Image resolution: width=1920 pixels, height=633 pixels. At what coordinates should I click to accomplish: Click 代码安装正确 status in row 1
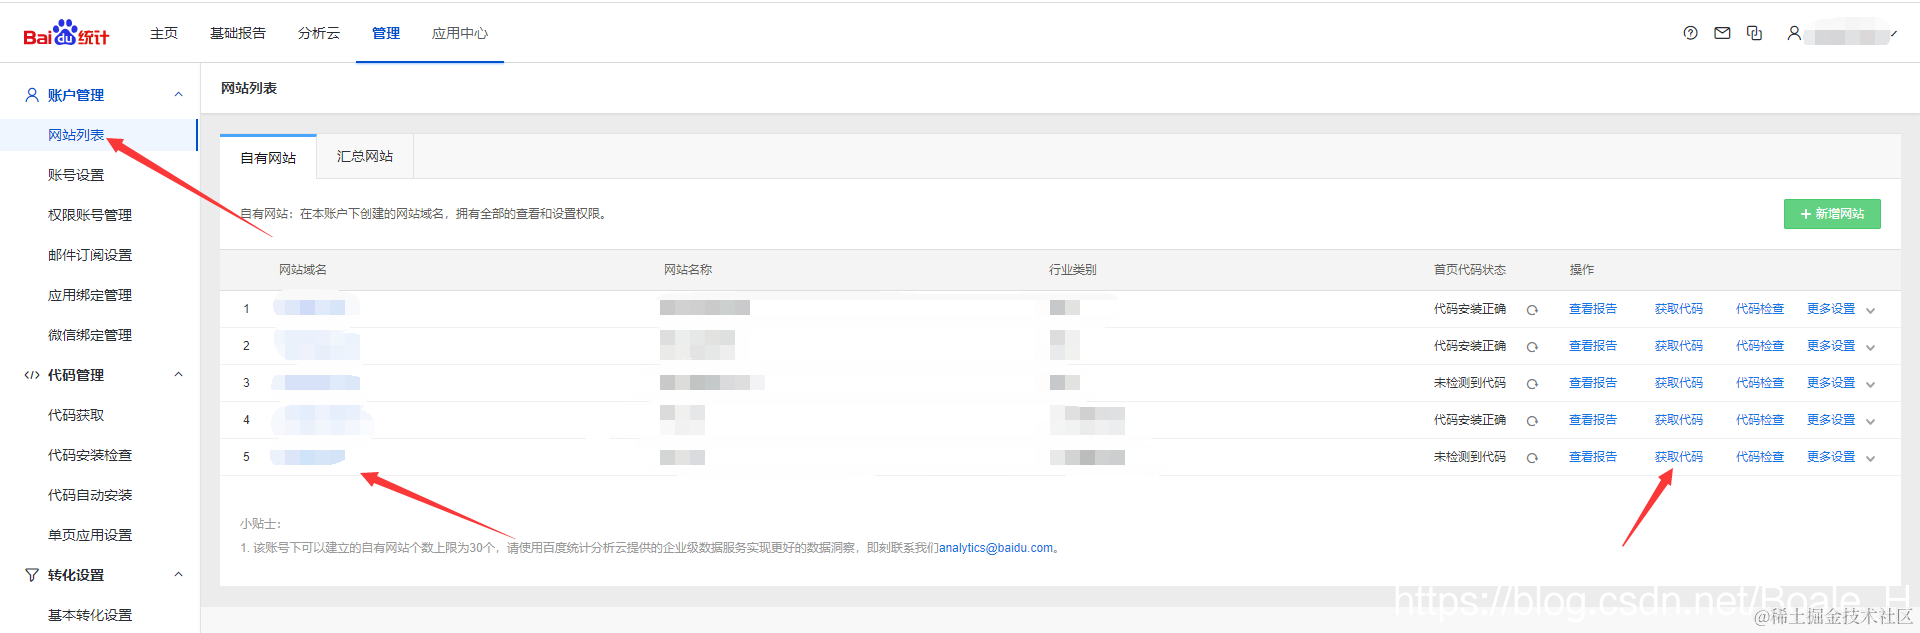pos(1470,309)
